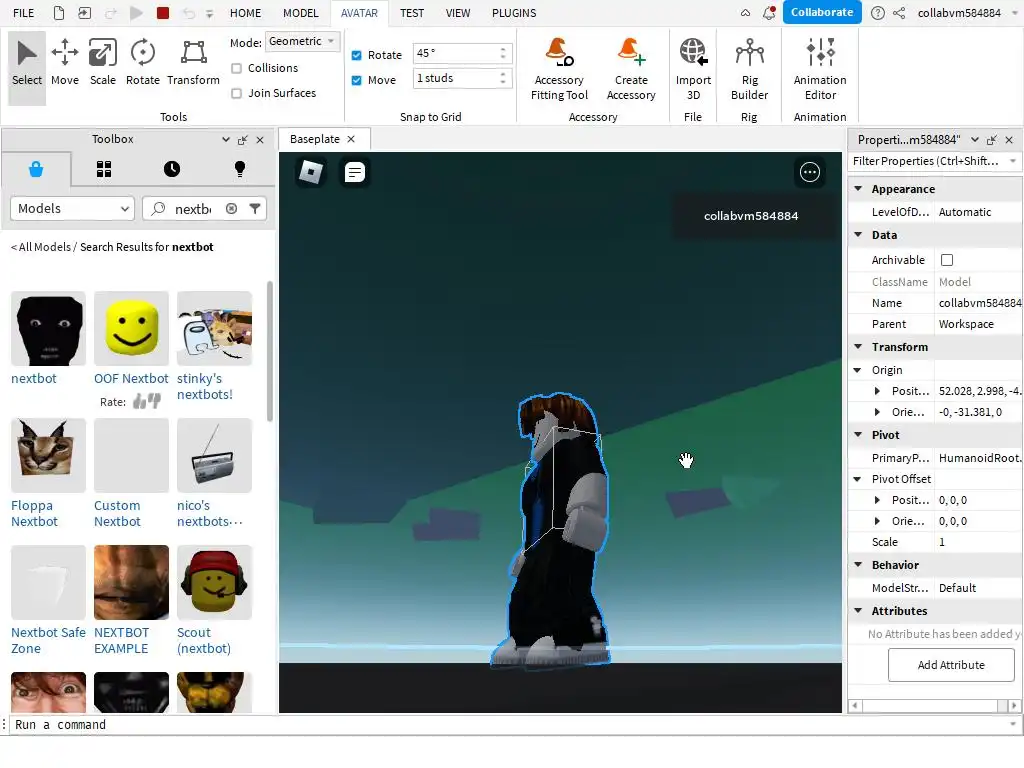Image resolution: width=1024 pixels, height=768 pixels.
Task: Click the Toolbox vertical scrollbar
Action: pos(270,351)
